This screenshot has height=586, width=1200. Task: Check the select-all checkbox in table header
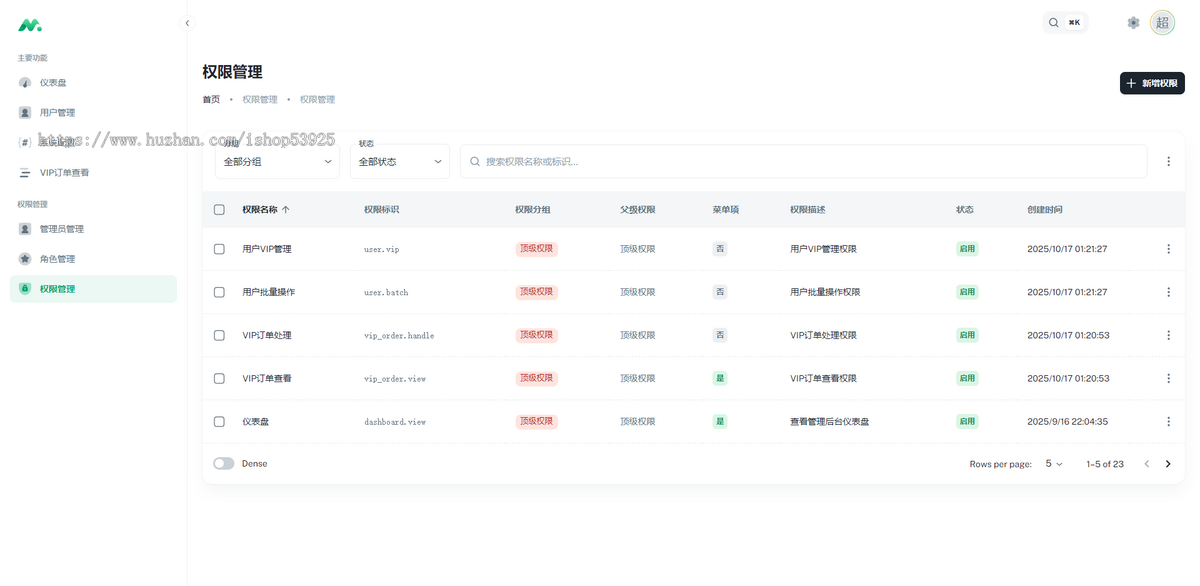click(x=219, y=210)
